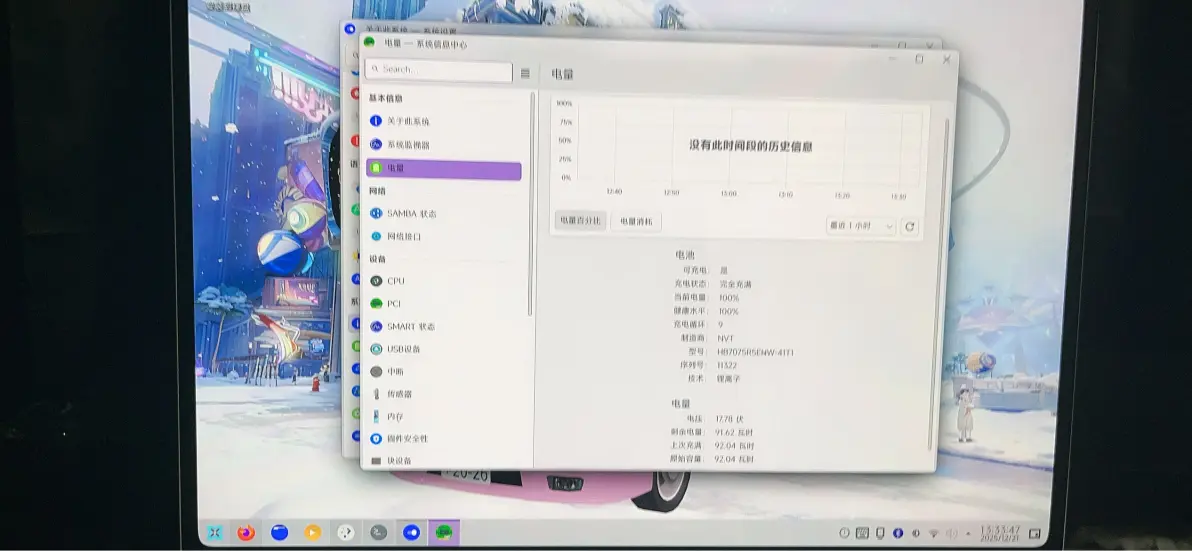Open 内存 in the sidebar

[x=445, y=416]
